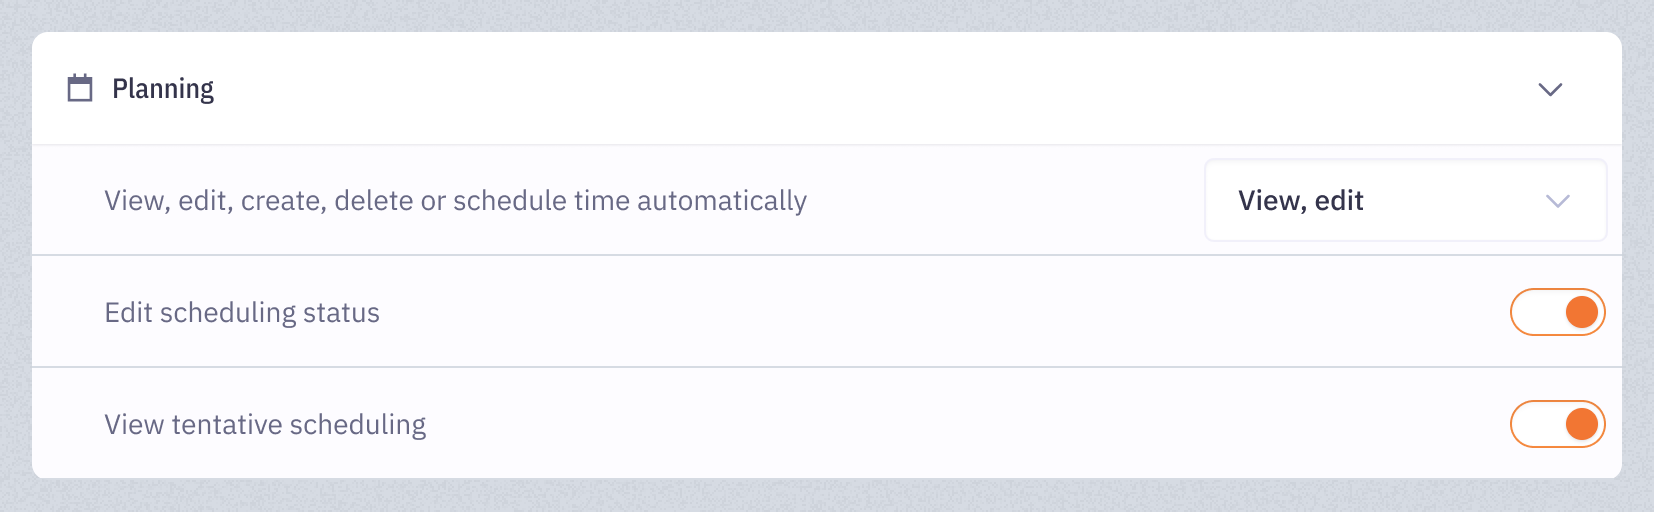Click the "View, edit" selected value text
Viewport: 1654px width, 512px height.
(1301, 201)
